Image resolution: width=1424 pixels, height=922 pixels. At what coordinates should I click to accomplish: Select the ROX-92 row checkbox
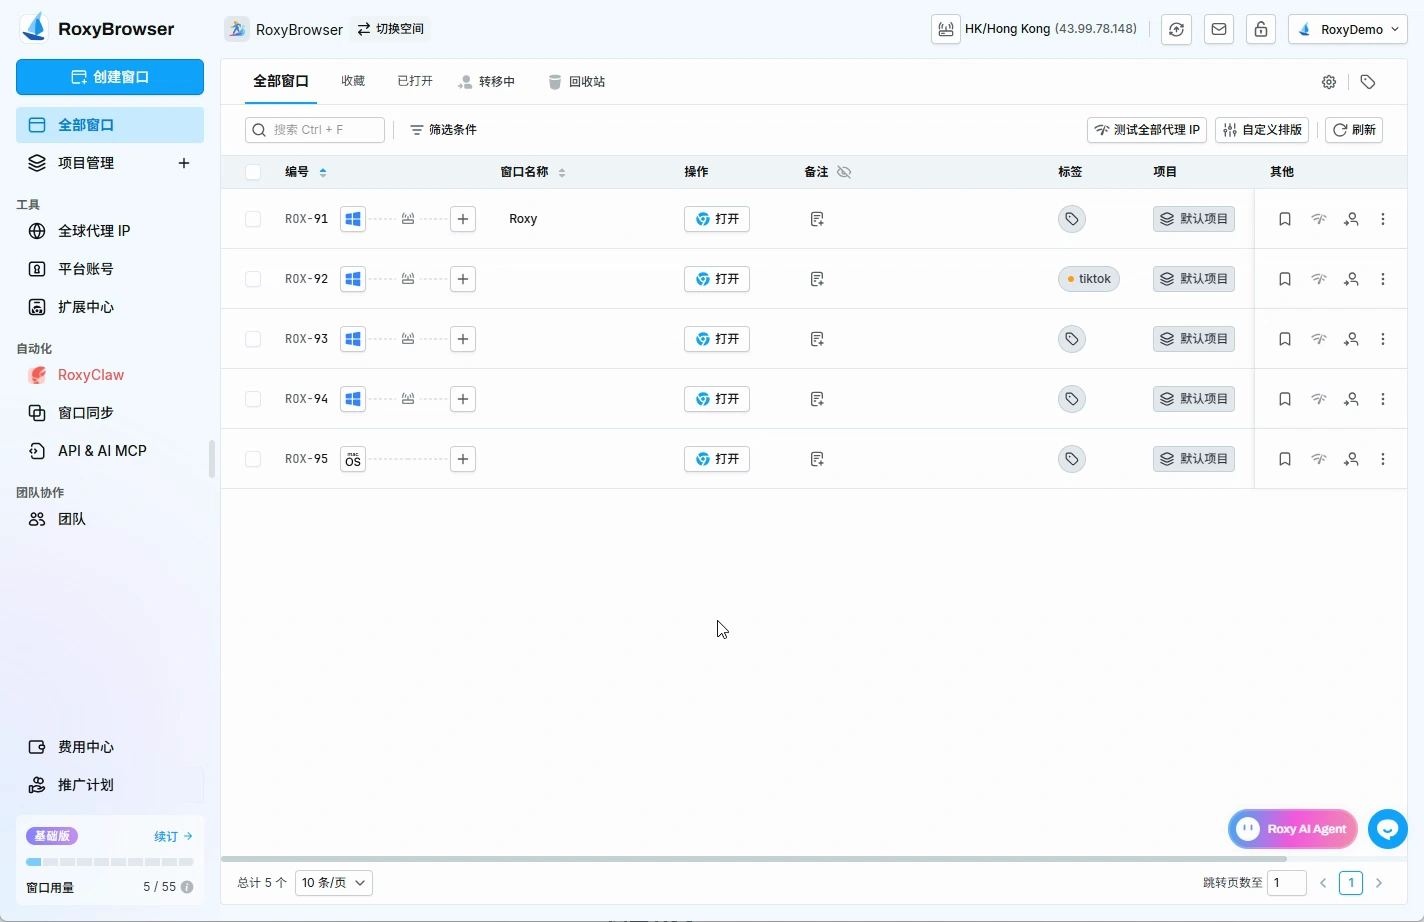click(253, 279)
